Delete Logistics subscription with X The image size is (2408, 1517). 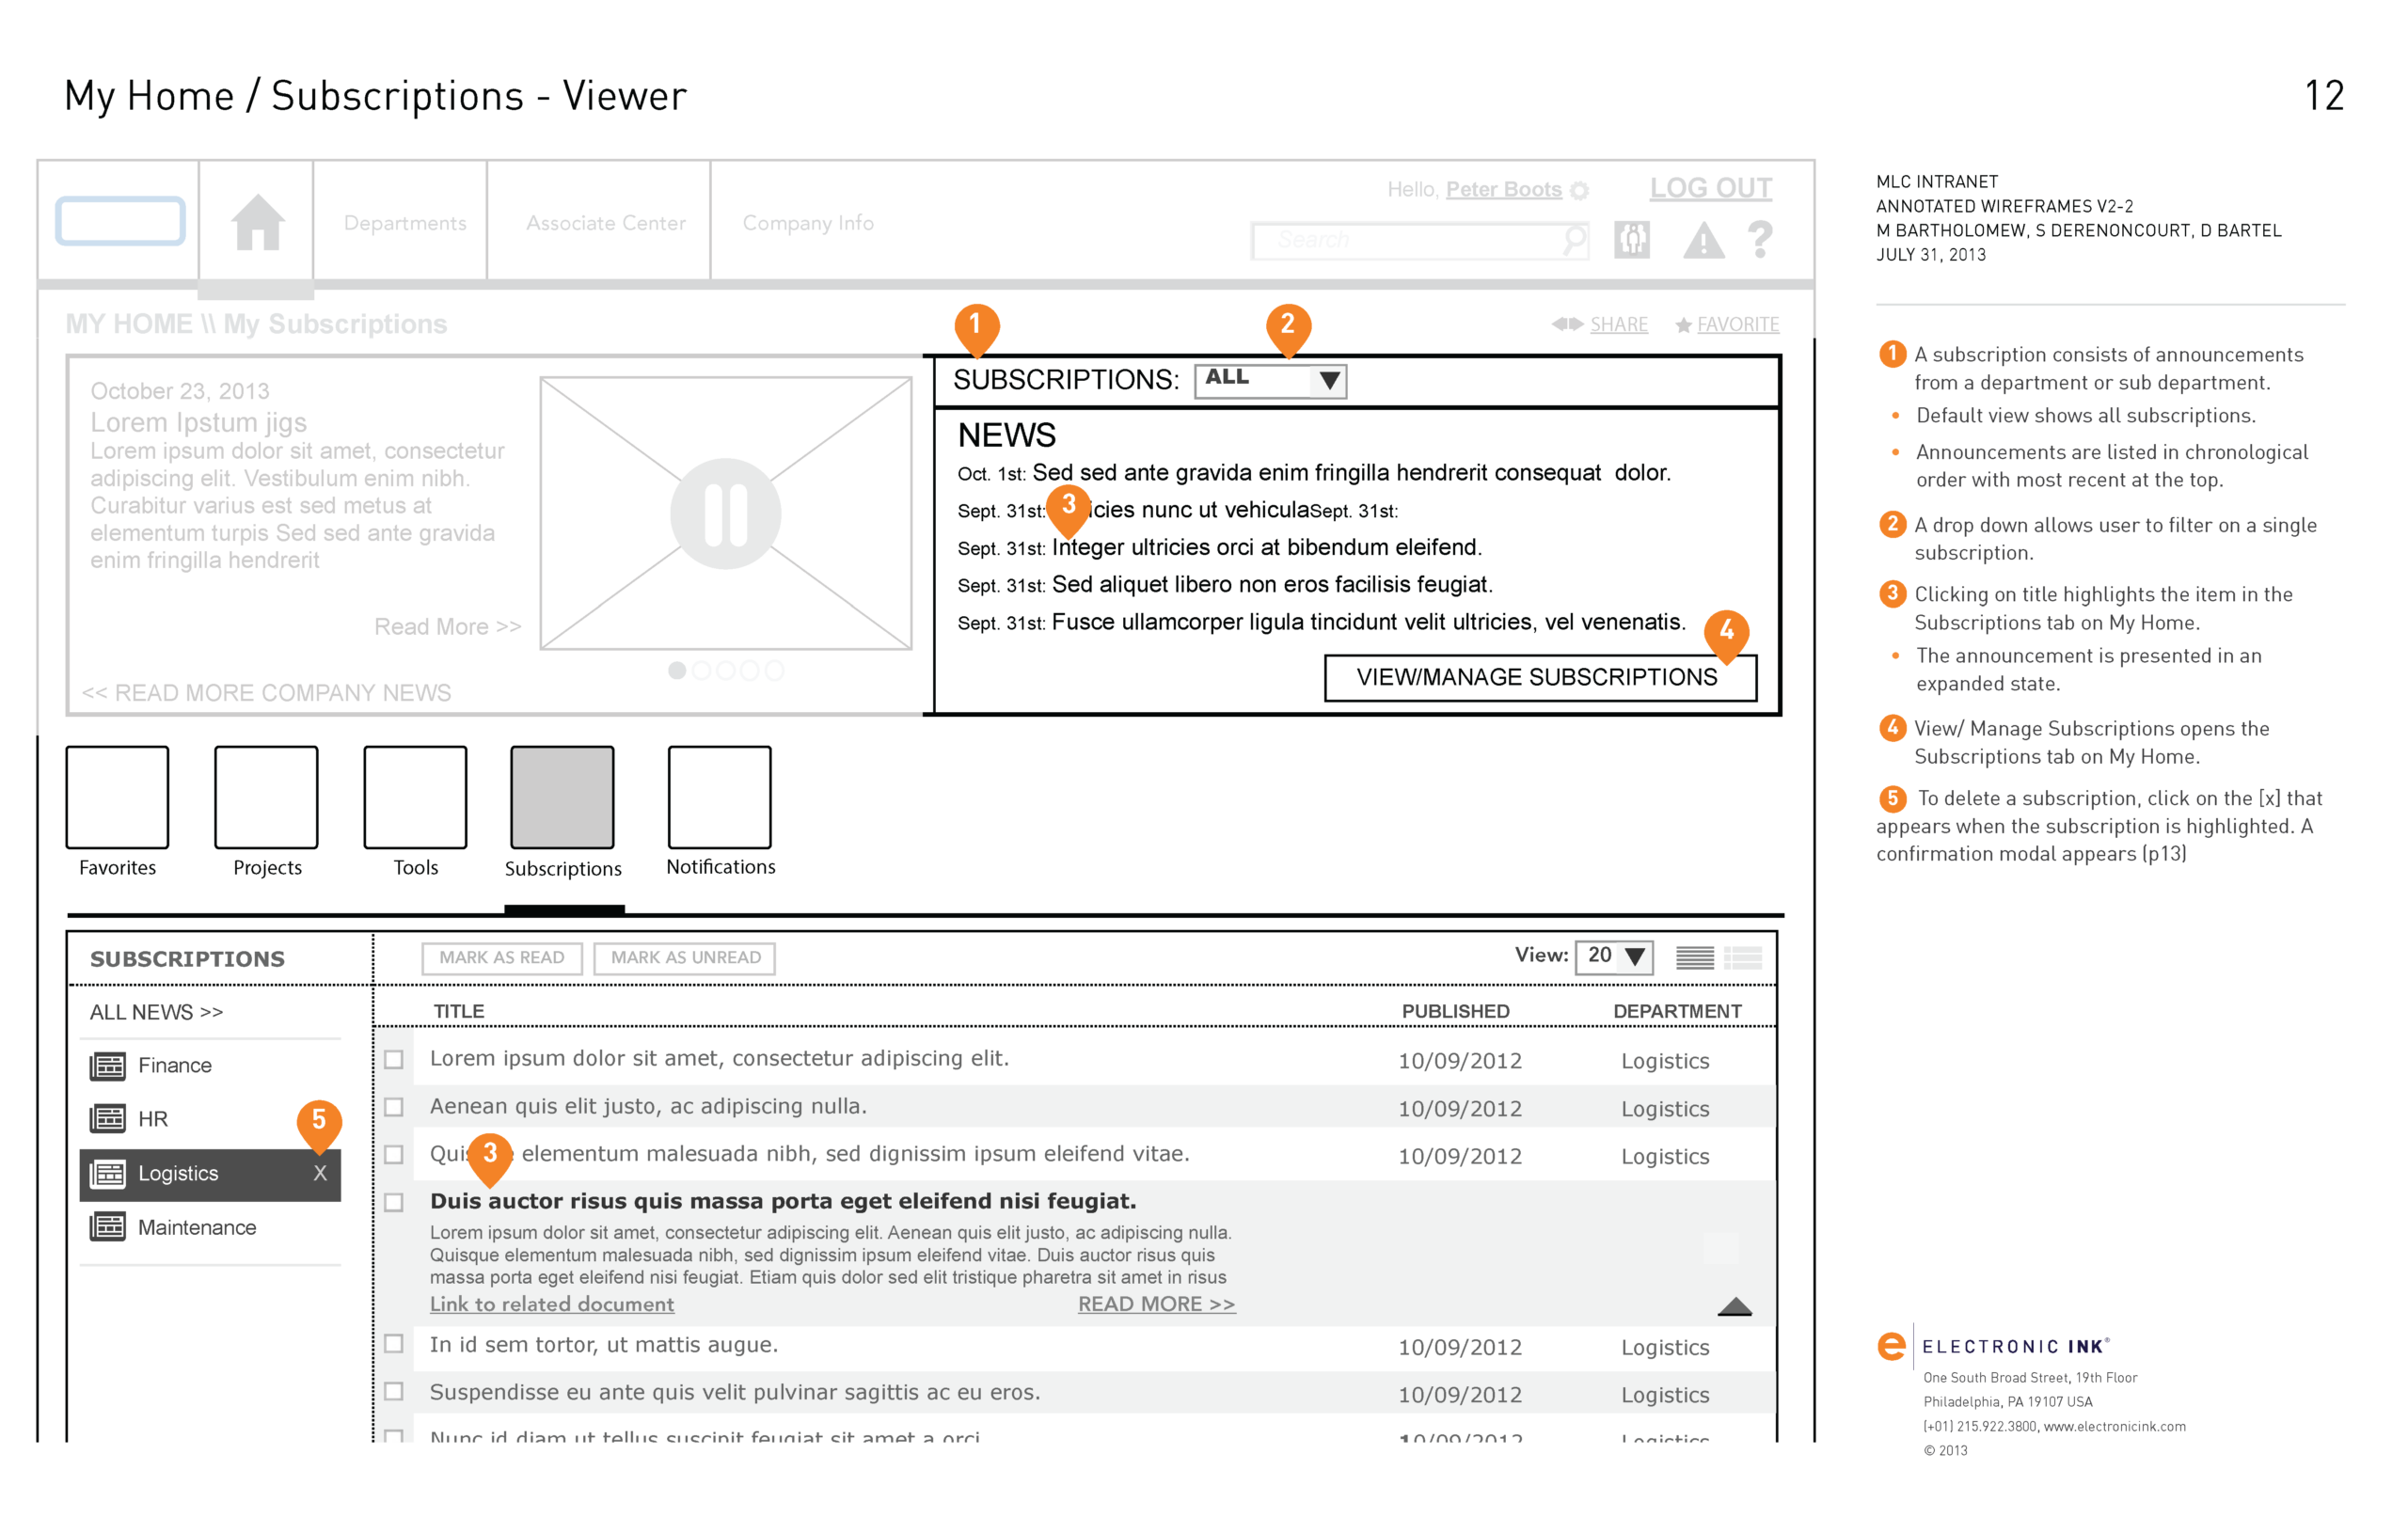(x=320, y=1173)
